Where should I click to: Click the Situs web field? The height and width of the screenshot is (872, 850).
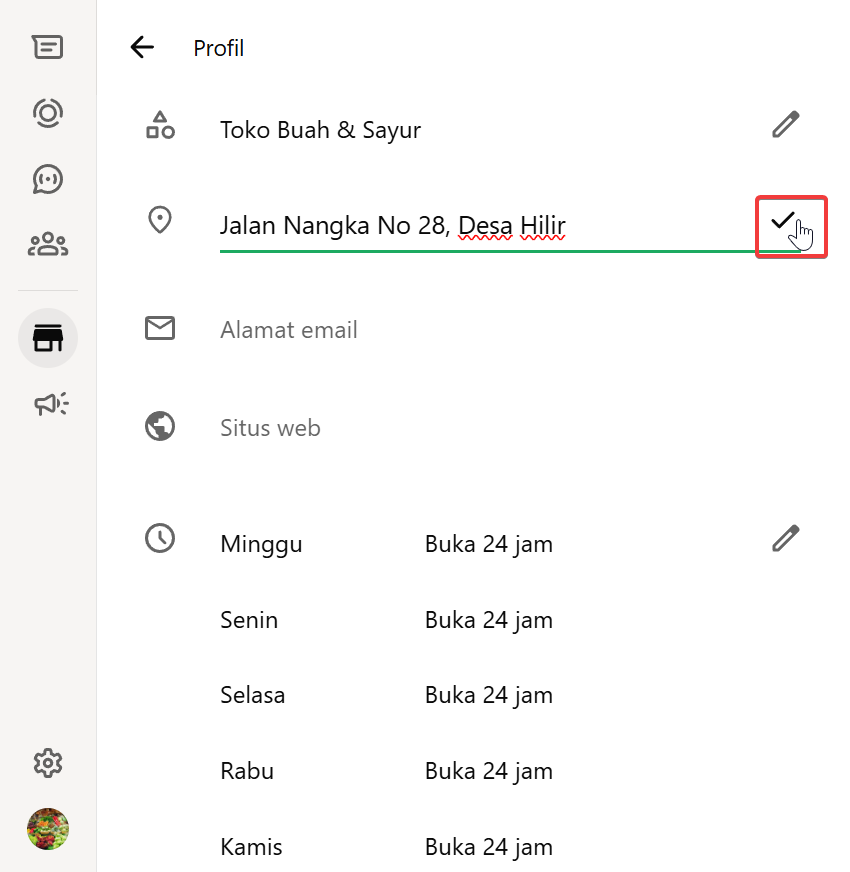click(480, 428)
